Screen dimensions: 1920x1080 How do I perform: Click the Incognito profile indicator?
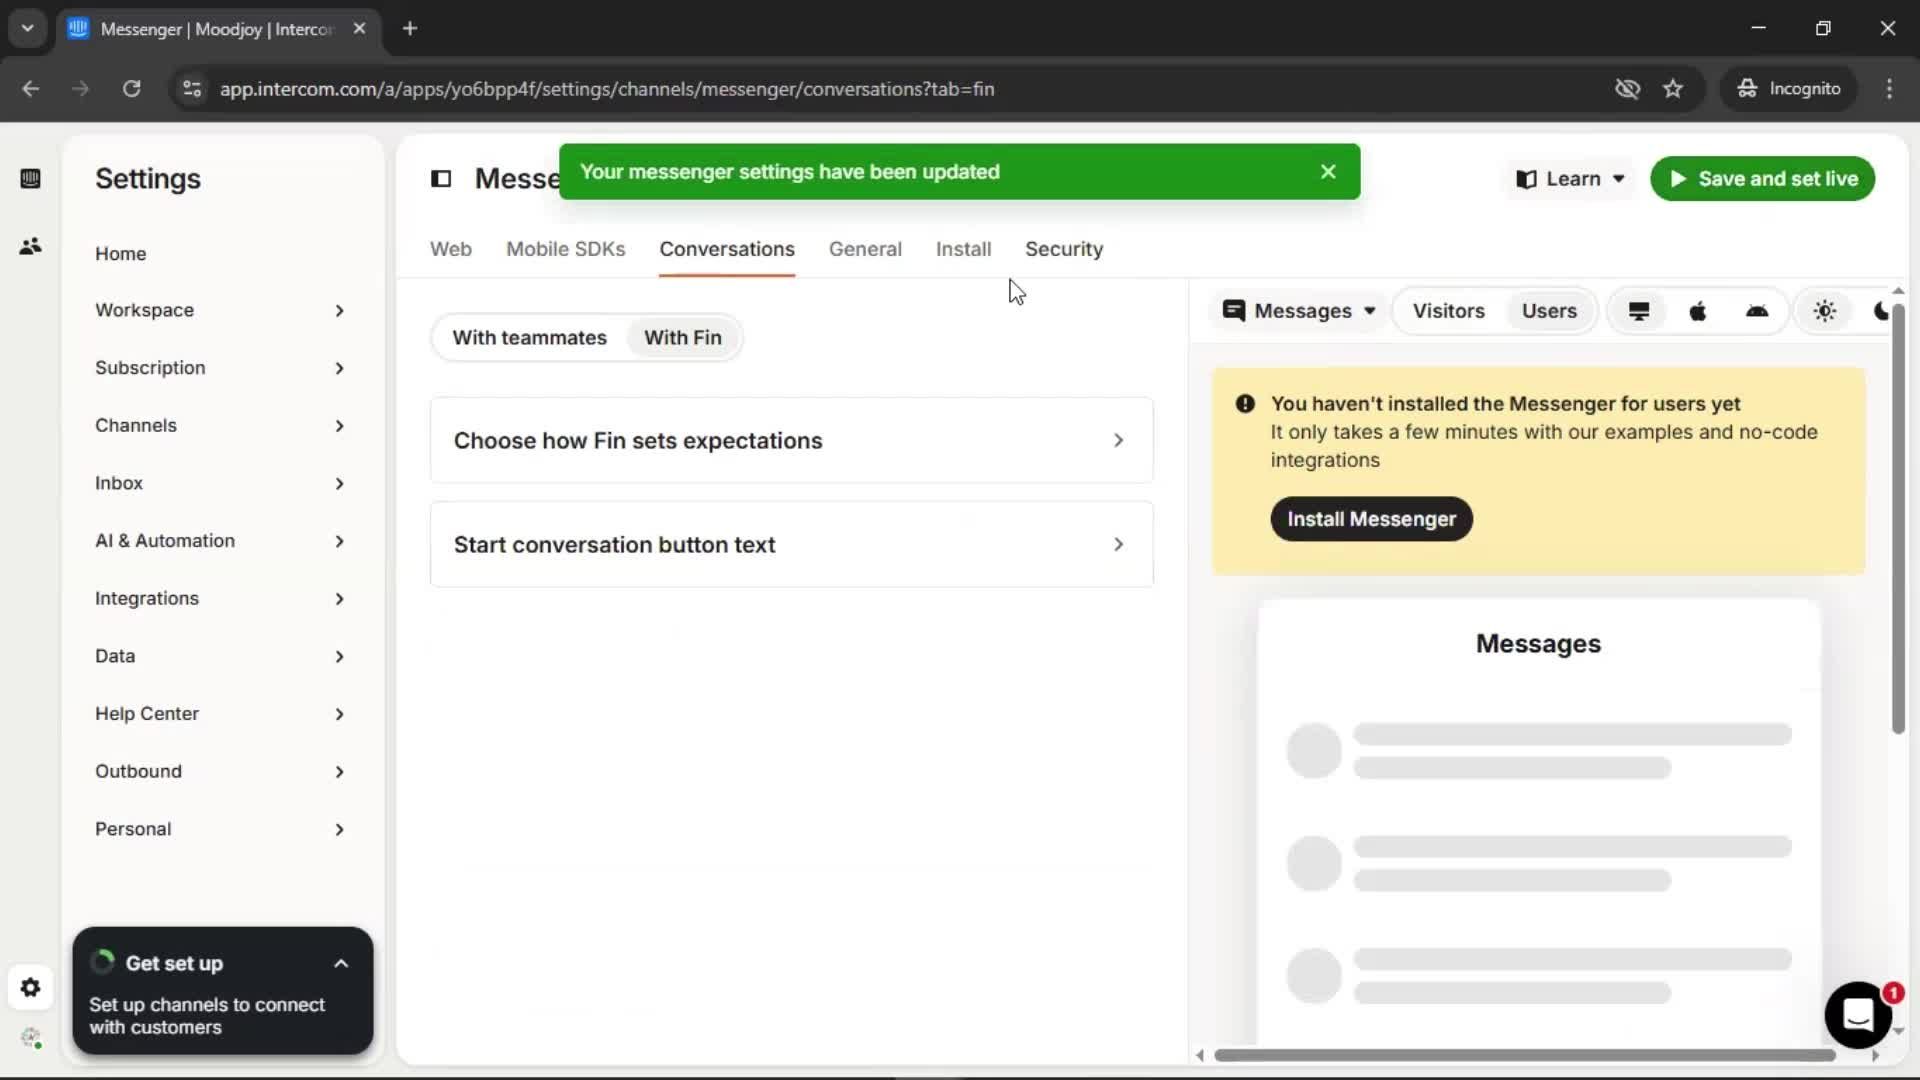[x=1789, y=89]
